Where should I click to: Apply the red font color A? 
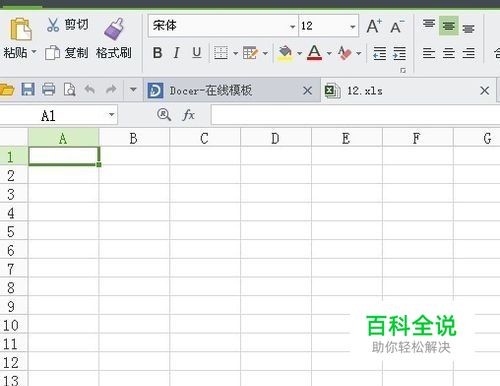314,53
